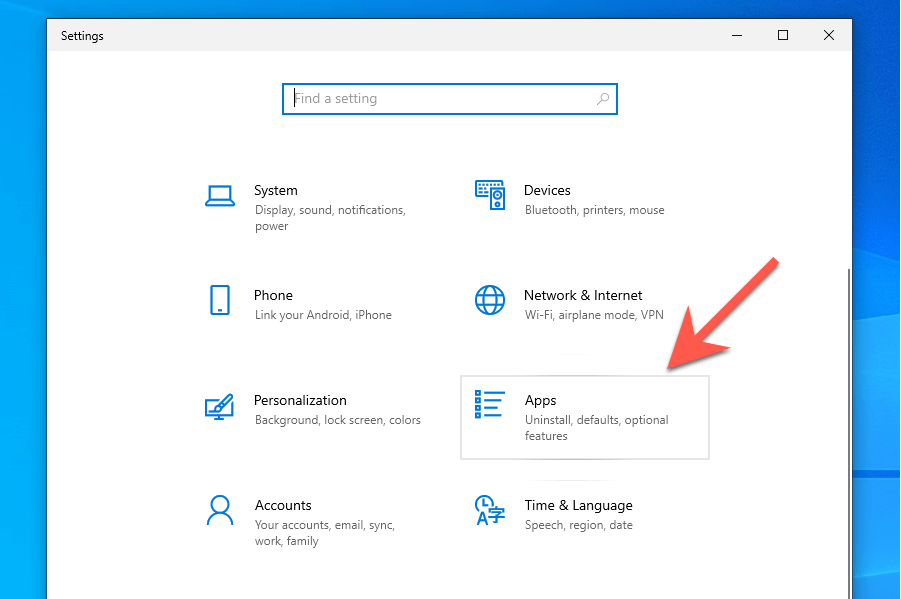This screenshot has width=901, height=599.
Task: Click 'Background, lock screen, colors' description
Action: [x=337, y=420]
